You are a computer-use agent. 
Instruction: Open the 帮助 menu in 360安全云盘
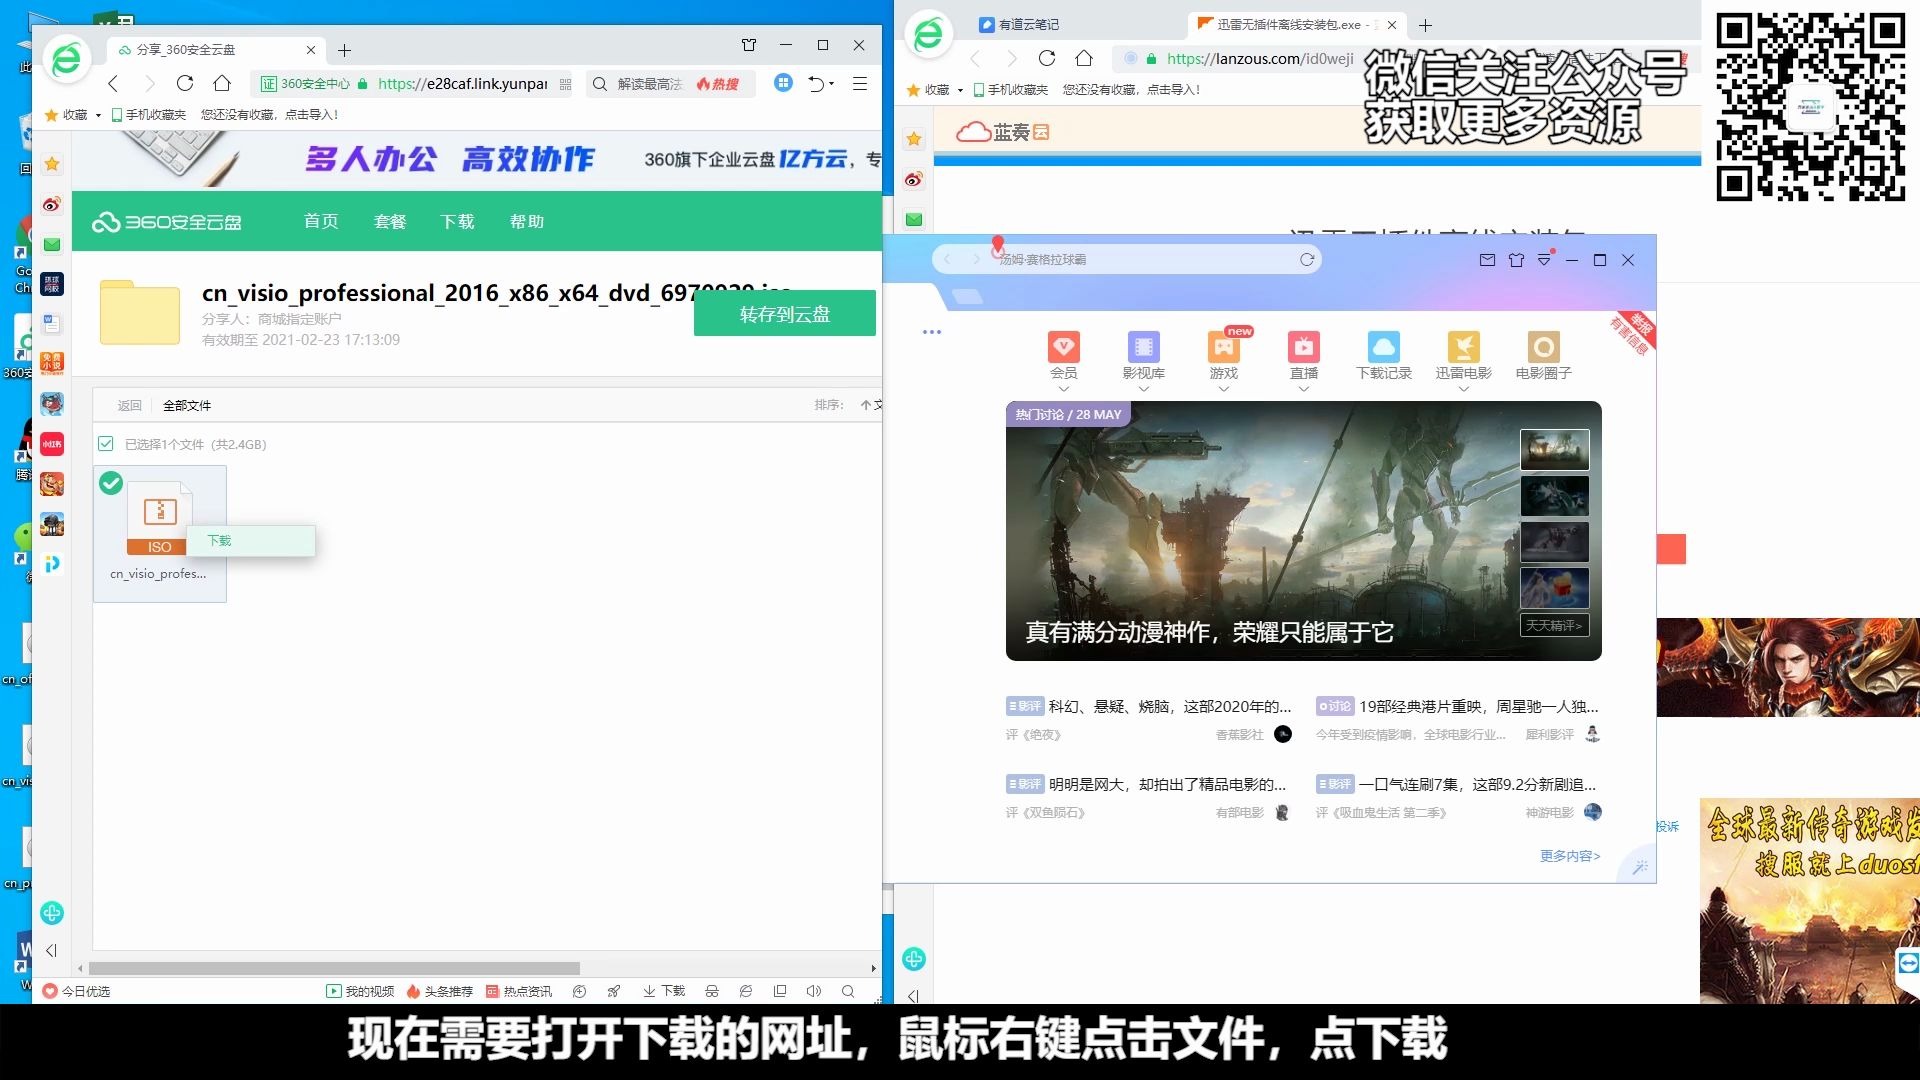click(527, 221)
